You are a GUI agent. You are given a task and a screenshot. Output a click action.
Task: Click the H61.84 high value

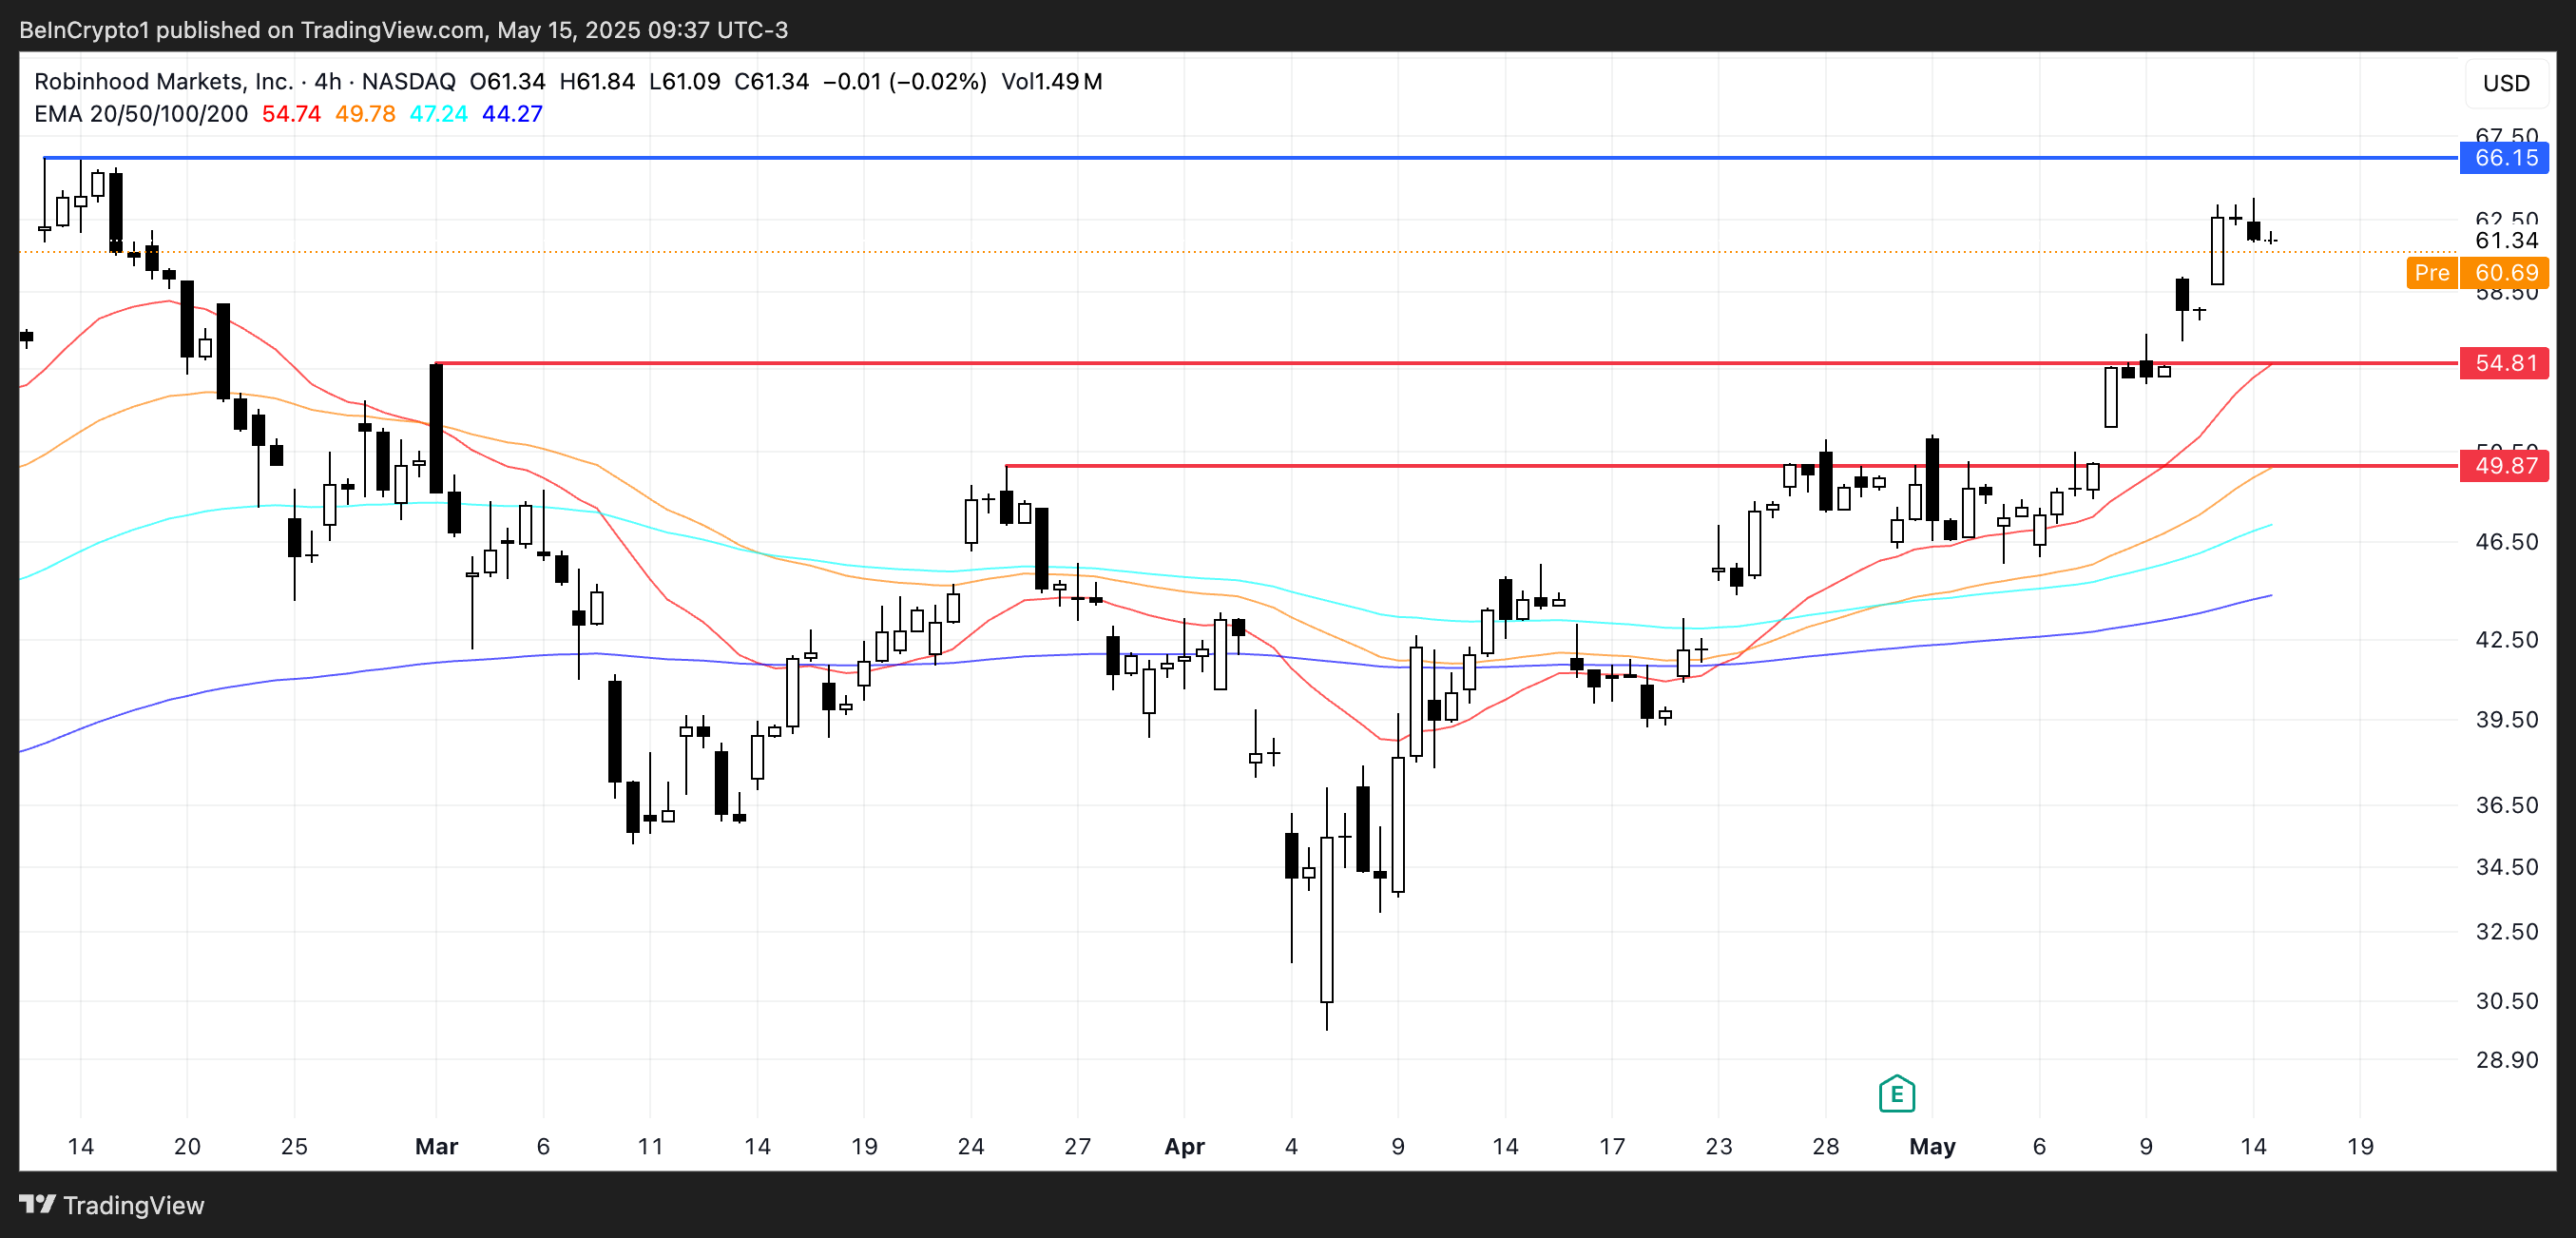[597, 81]
